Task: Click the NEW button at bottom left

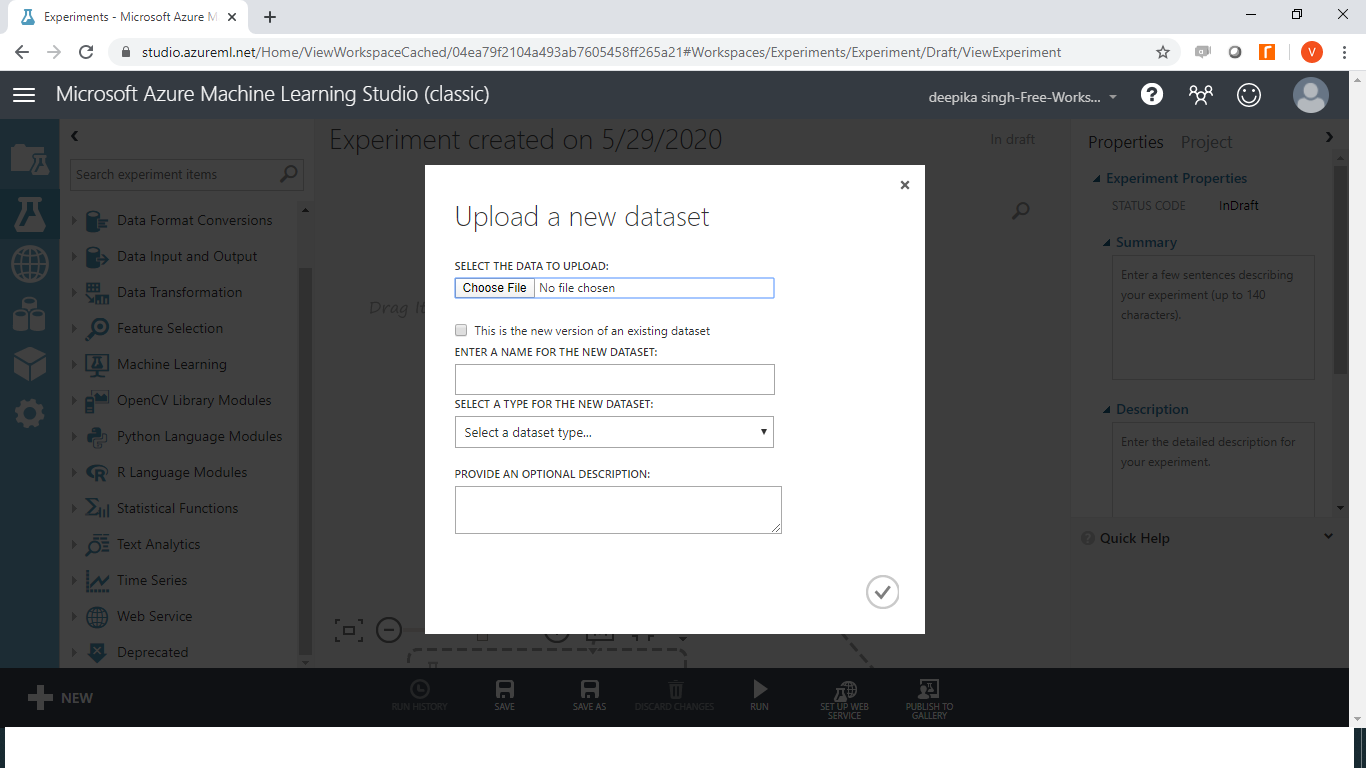Action: (x=60, y=698)
